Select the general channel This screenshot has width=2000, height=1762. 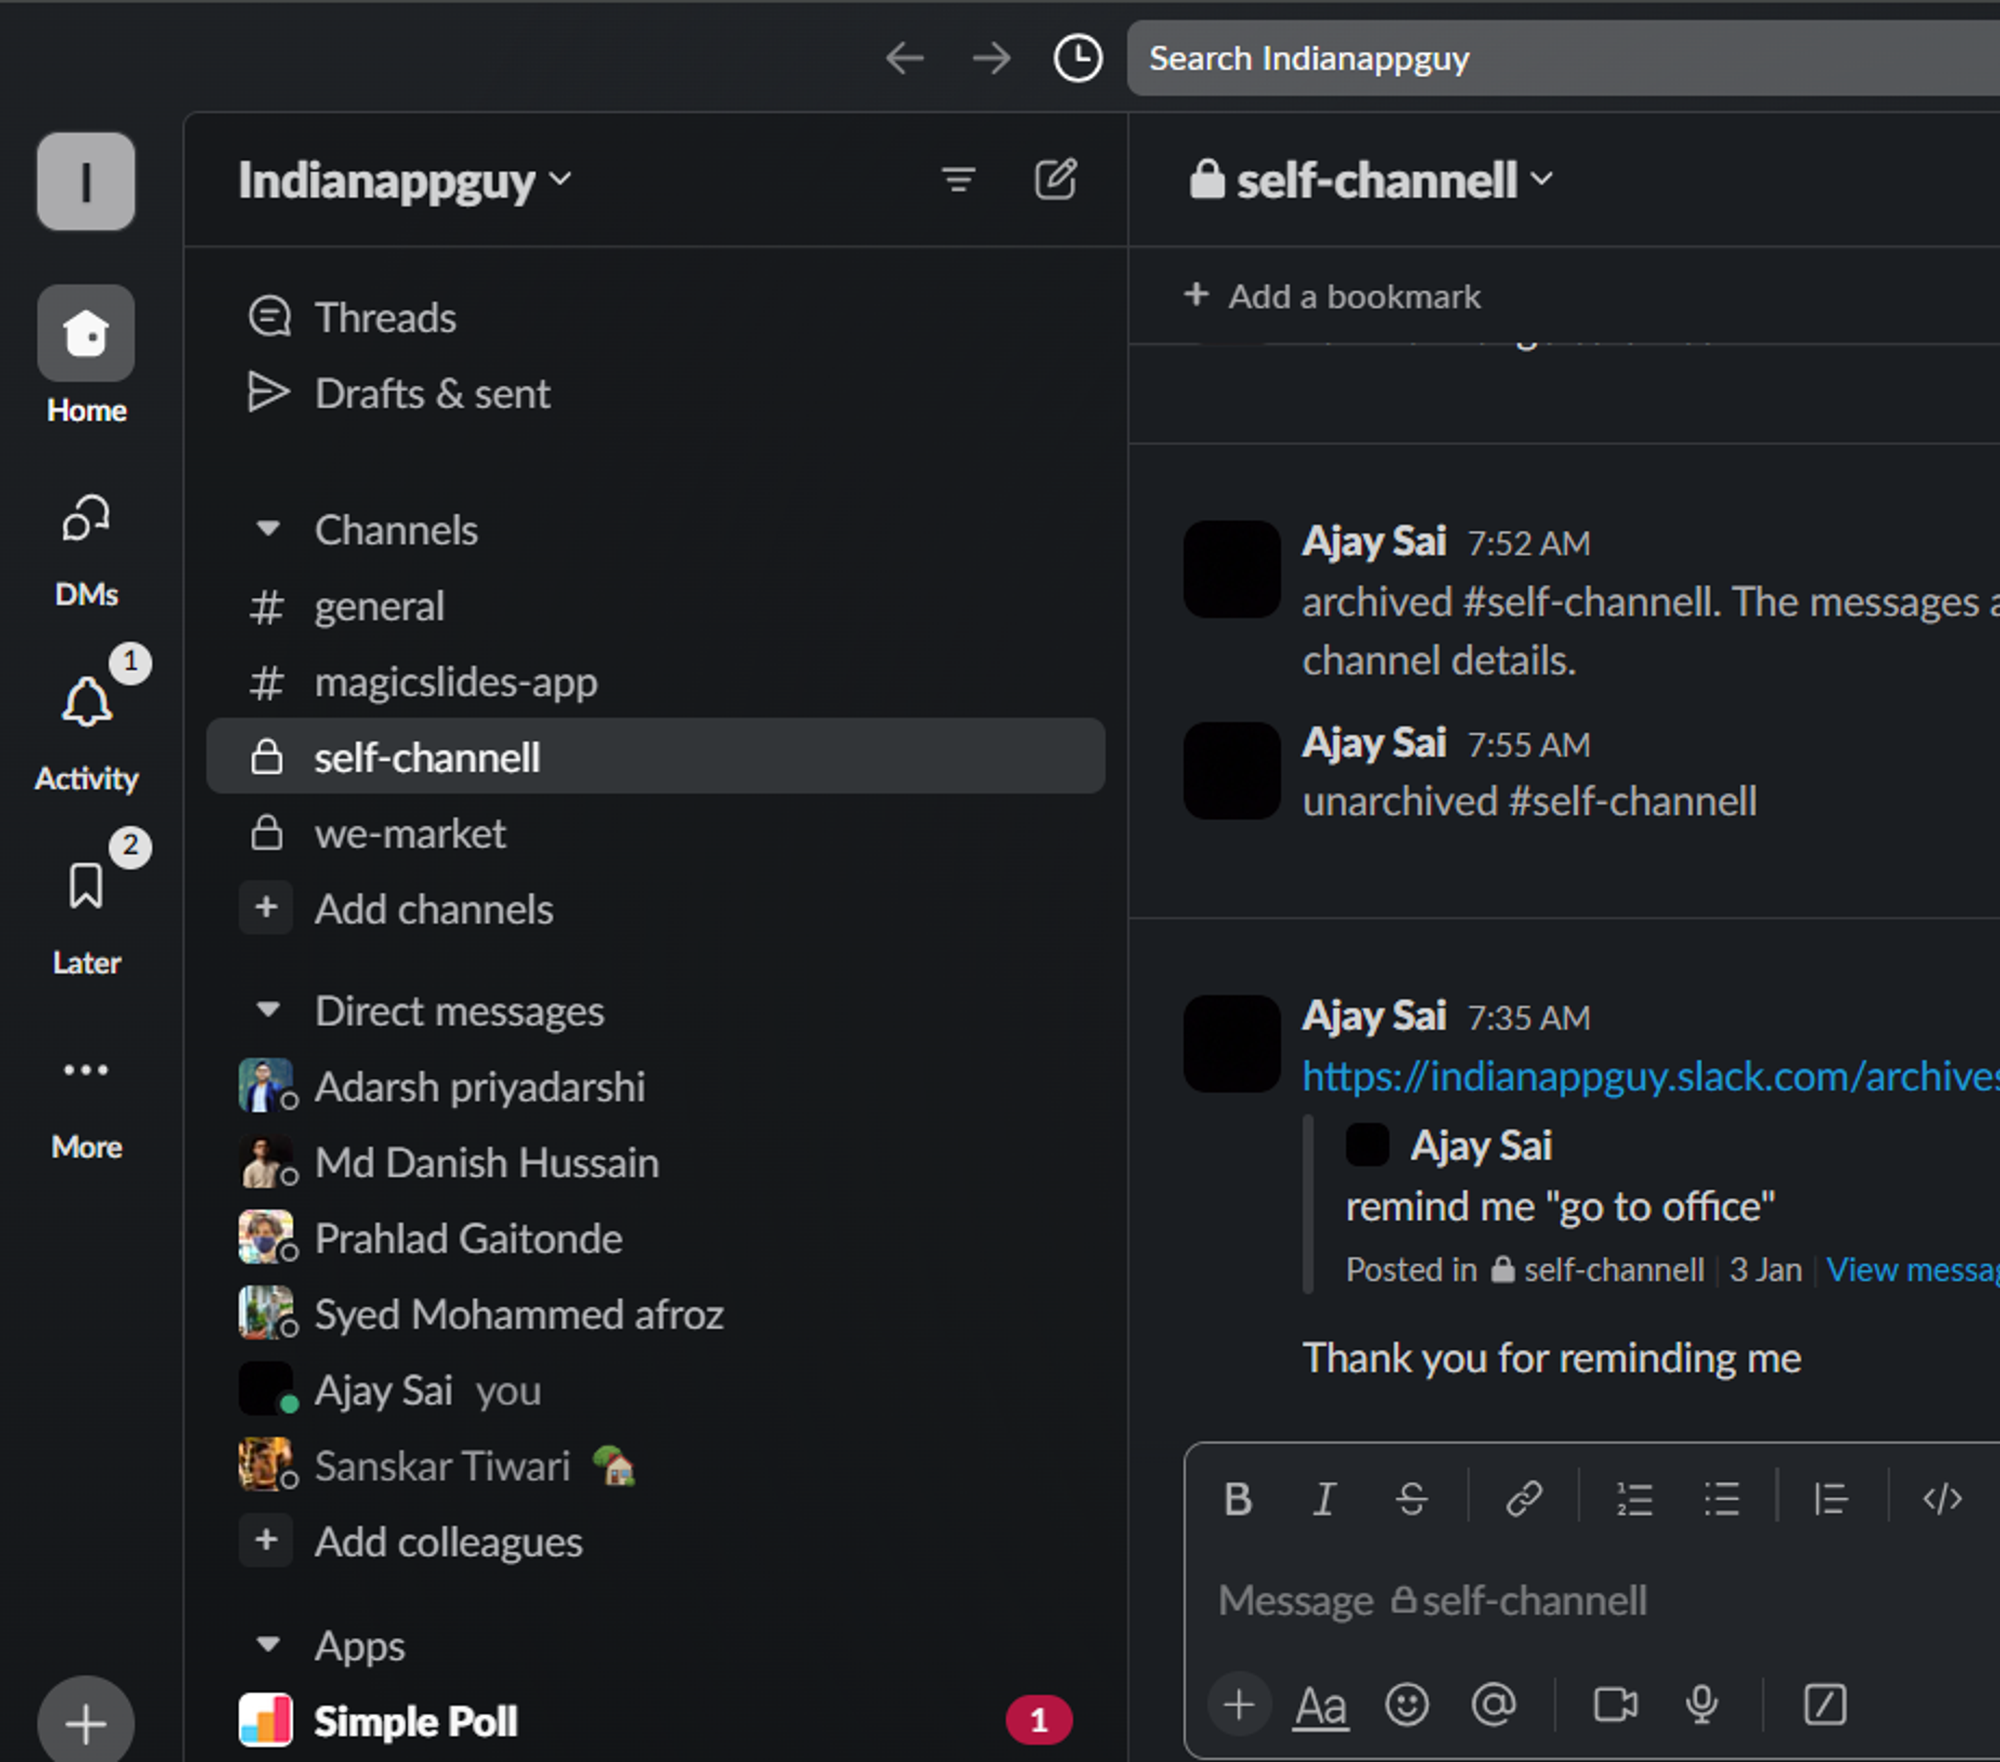[378, 605]
